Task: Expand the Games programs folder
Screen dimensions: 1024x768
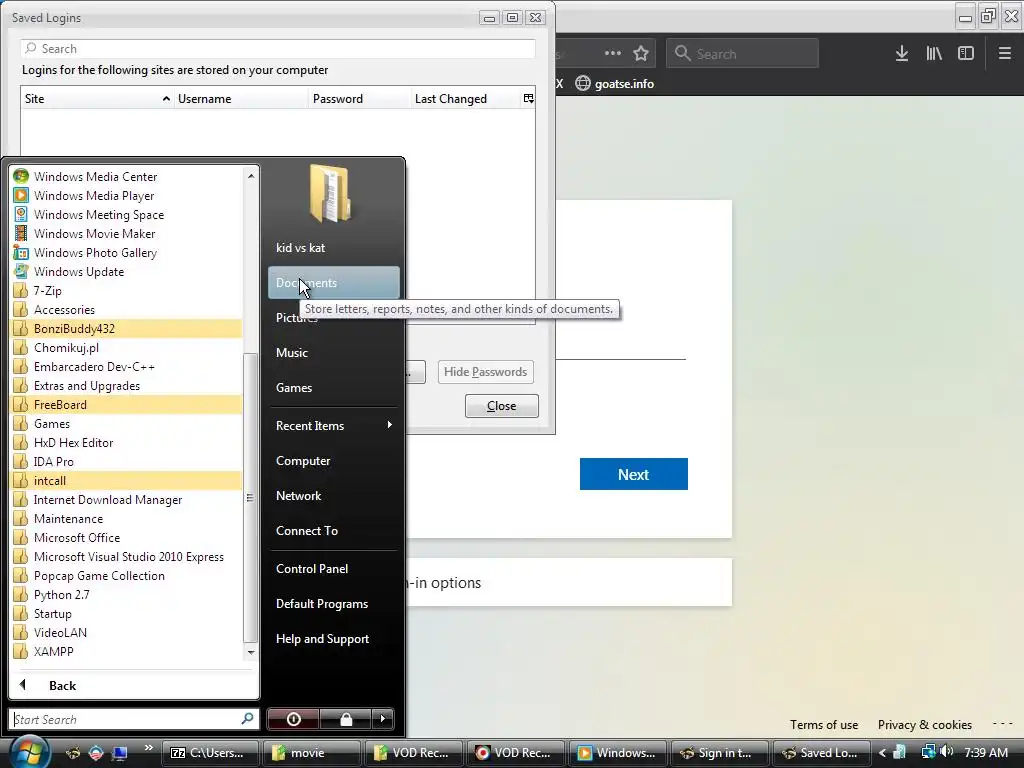Action: click(x=127, y=423)
